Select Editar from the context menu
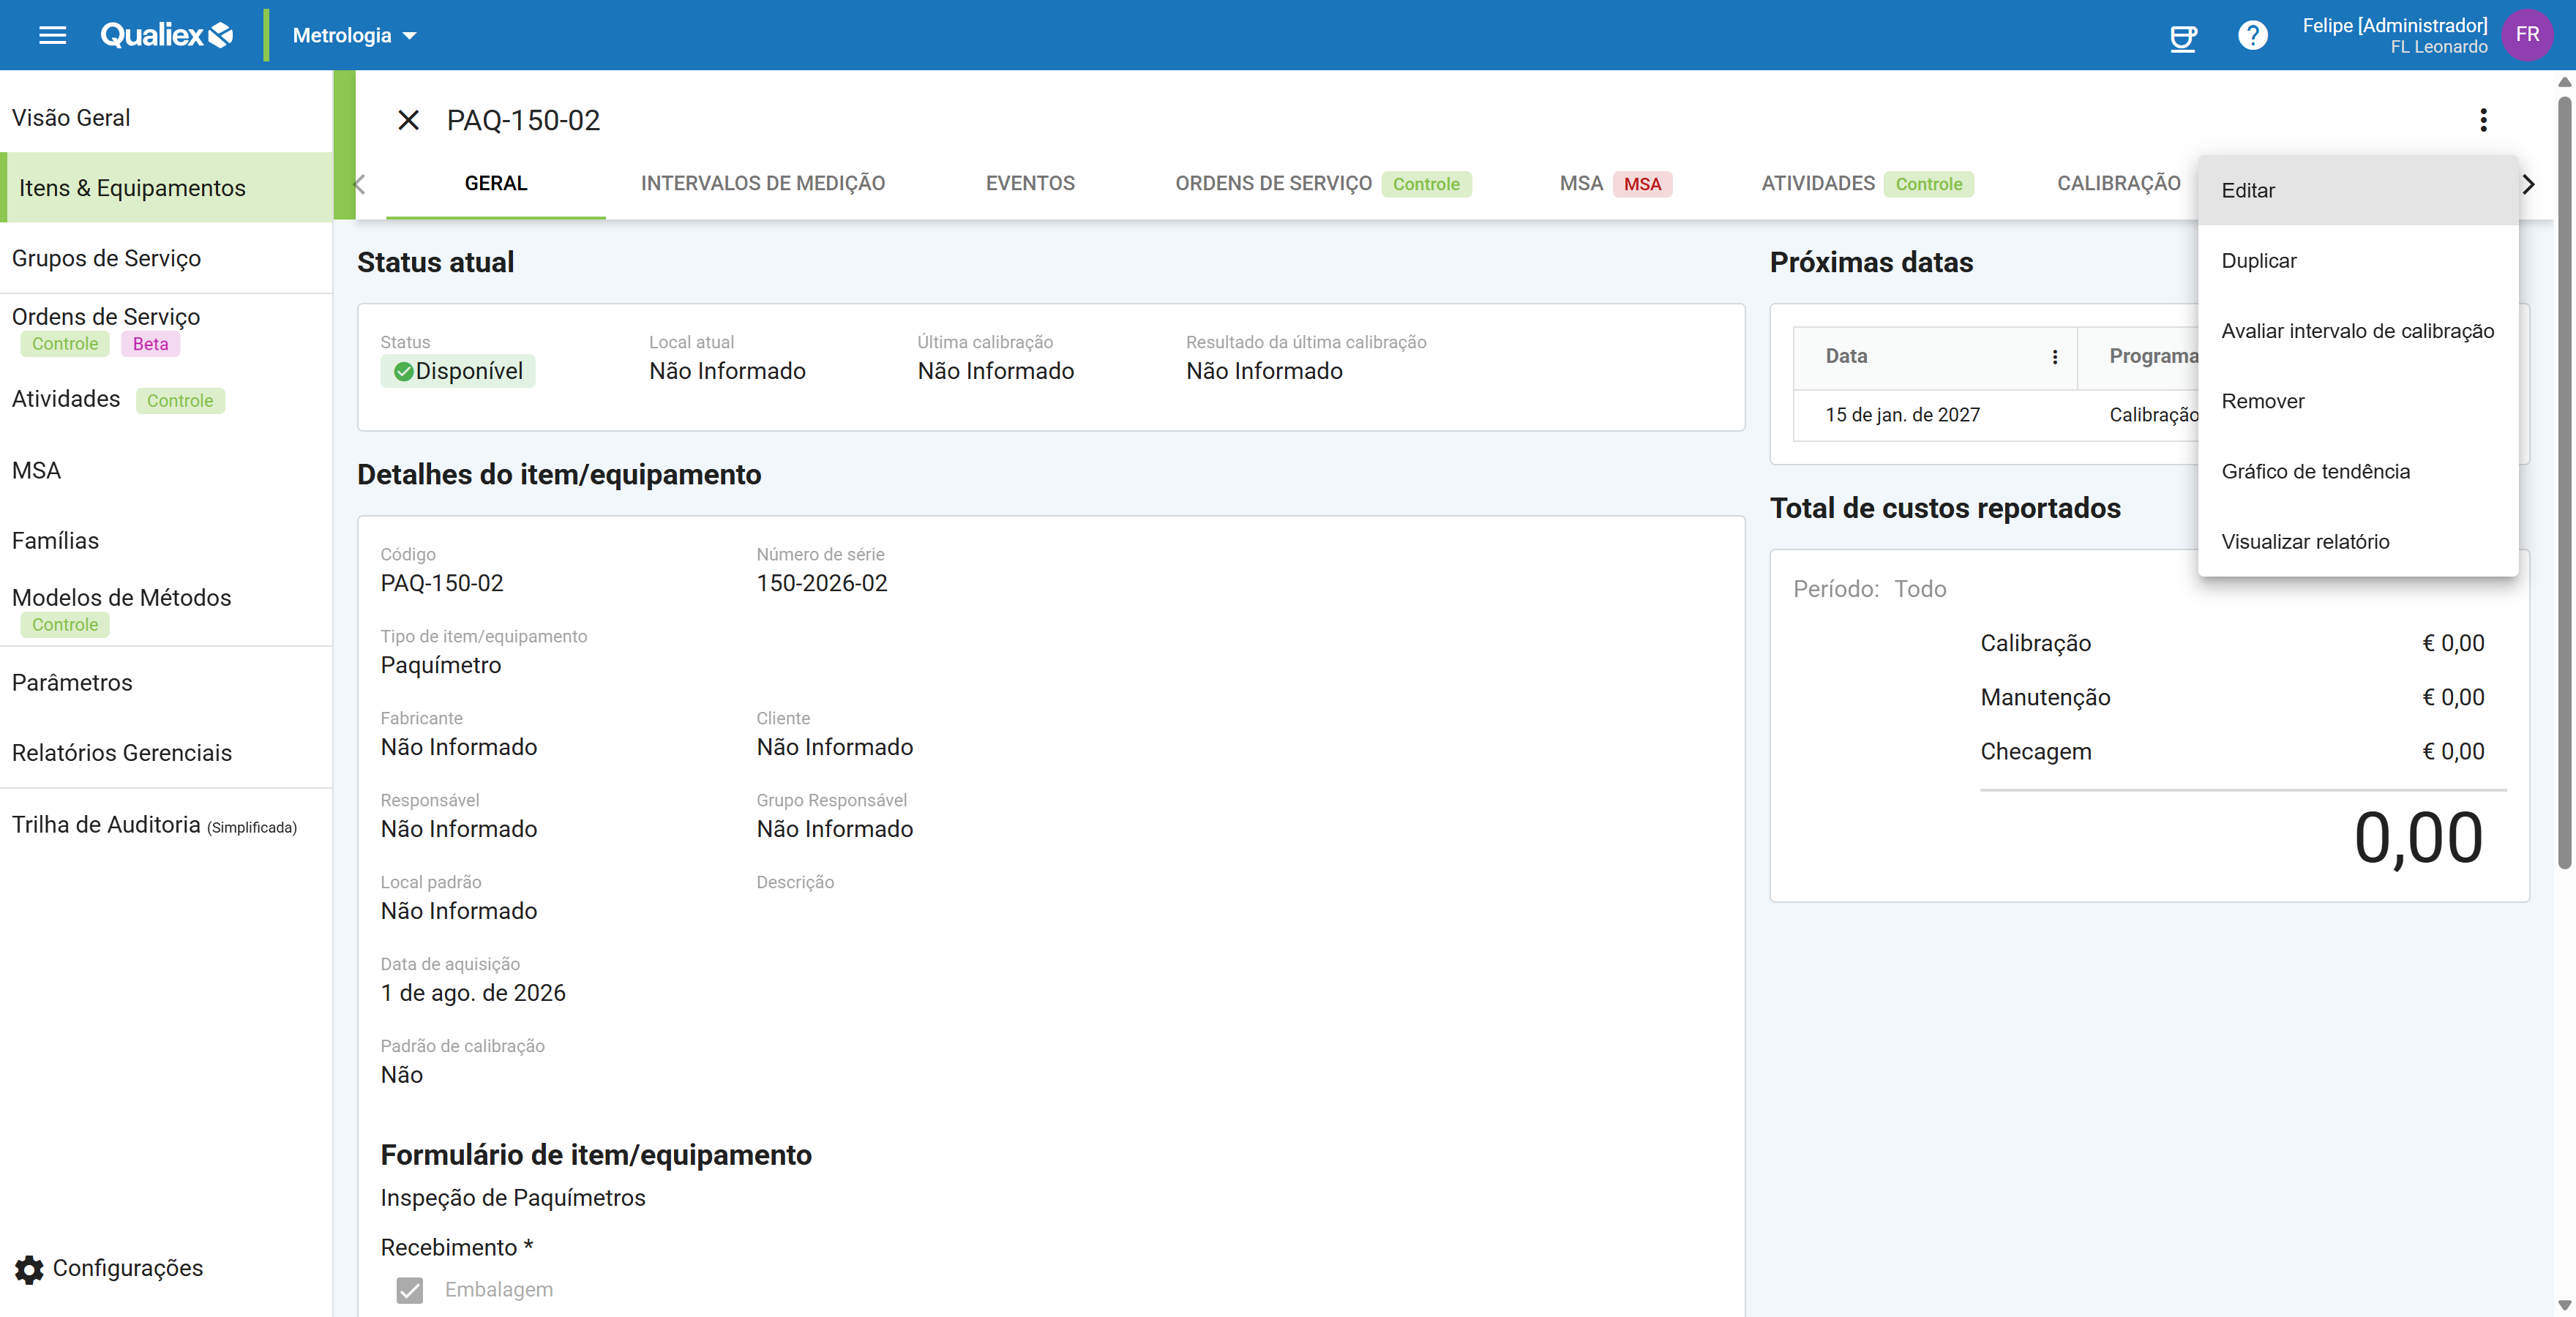Image resolution: width=2576 pixels, height=1317 pixels. click(x=2357, y=190)
